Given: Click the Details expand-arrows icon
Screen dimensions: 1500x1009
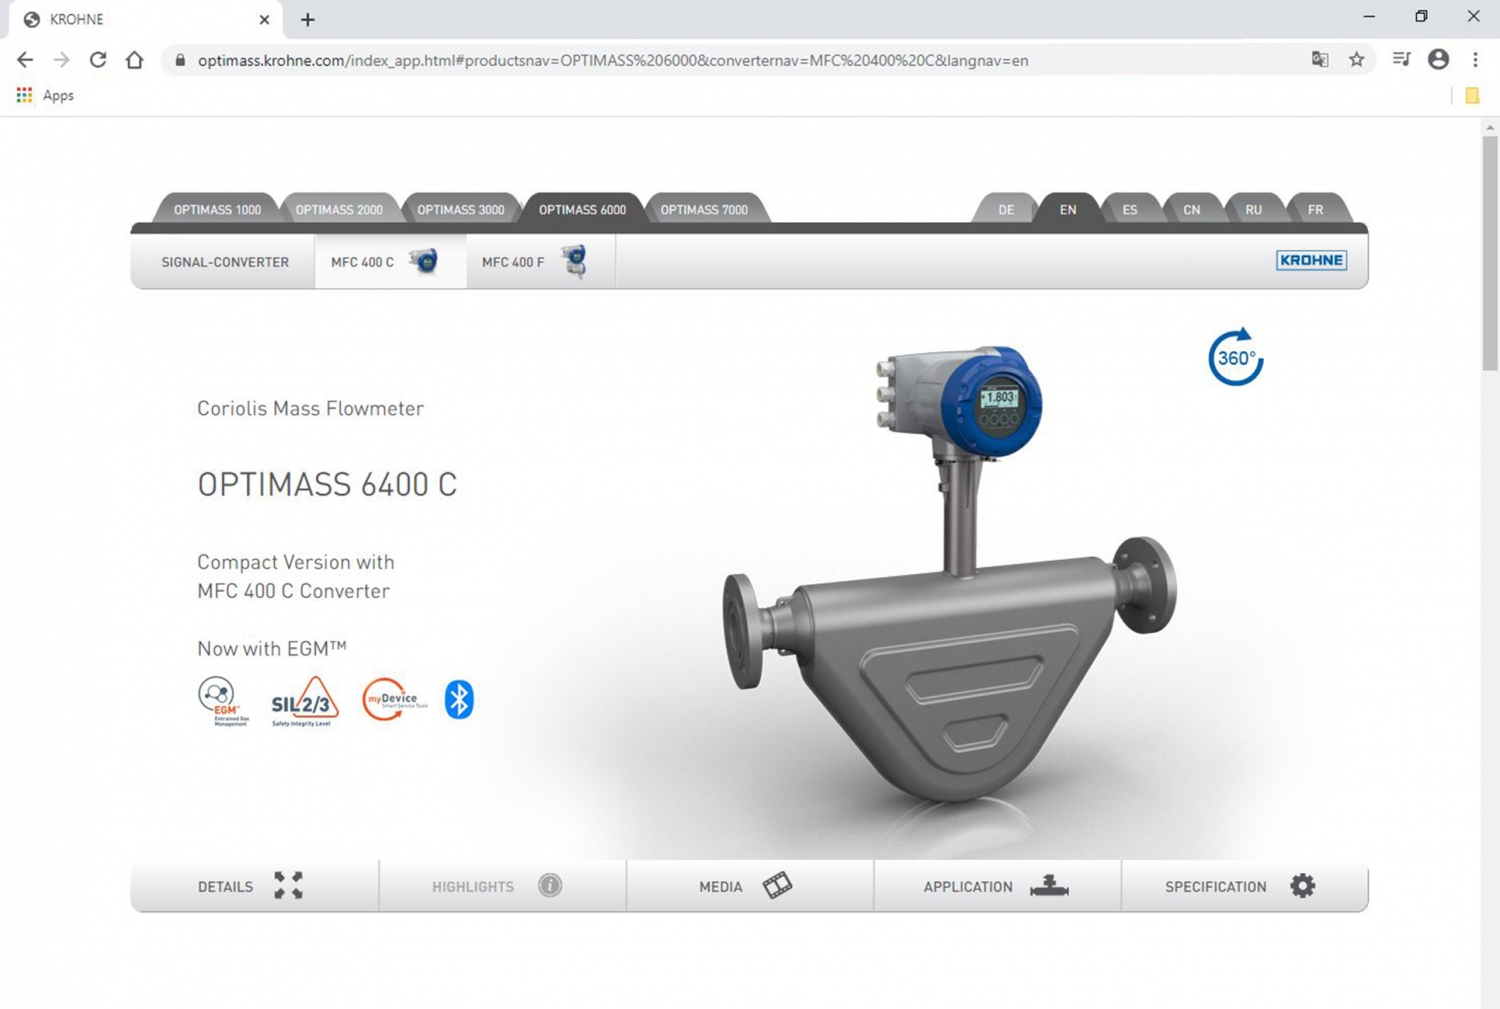Looking at the screenshot, I should coord(289,885).
